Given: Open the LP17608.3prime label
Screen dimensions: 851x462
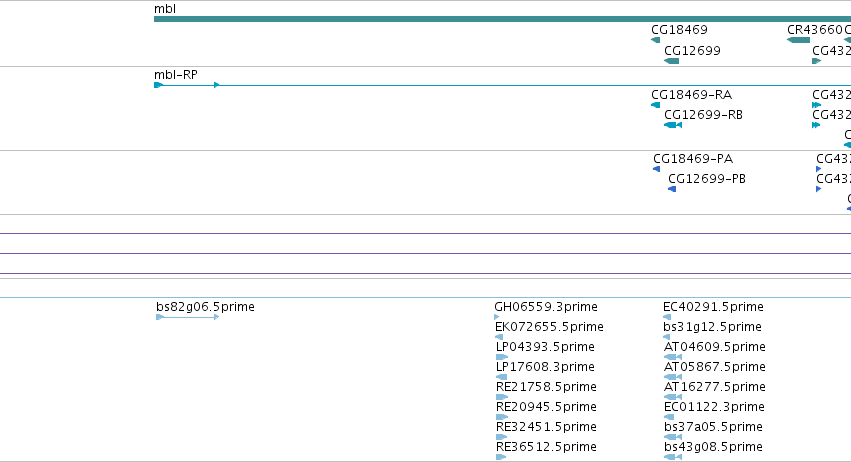Looking at the screenshot, I should (x=545, y=367).
